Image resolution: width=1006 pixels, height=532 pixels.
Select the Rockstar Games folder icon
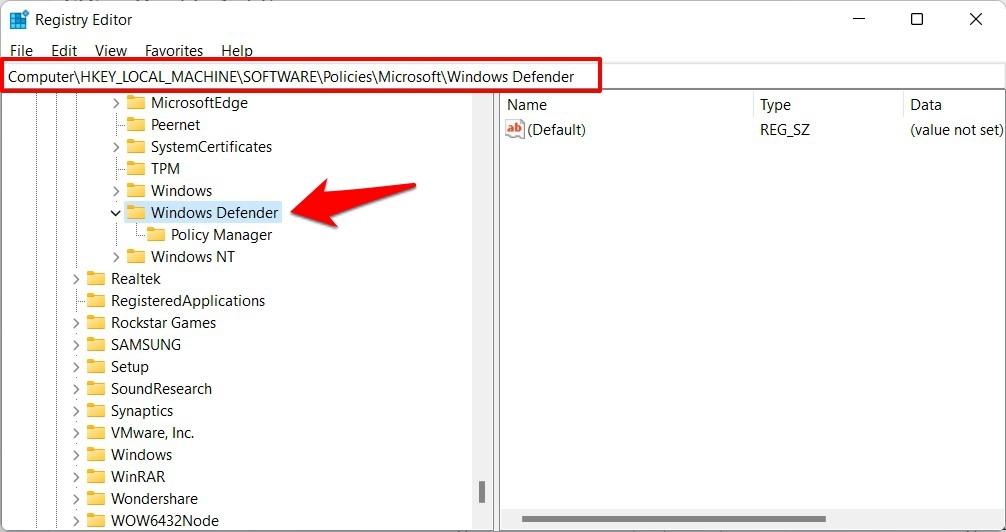96,322
